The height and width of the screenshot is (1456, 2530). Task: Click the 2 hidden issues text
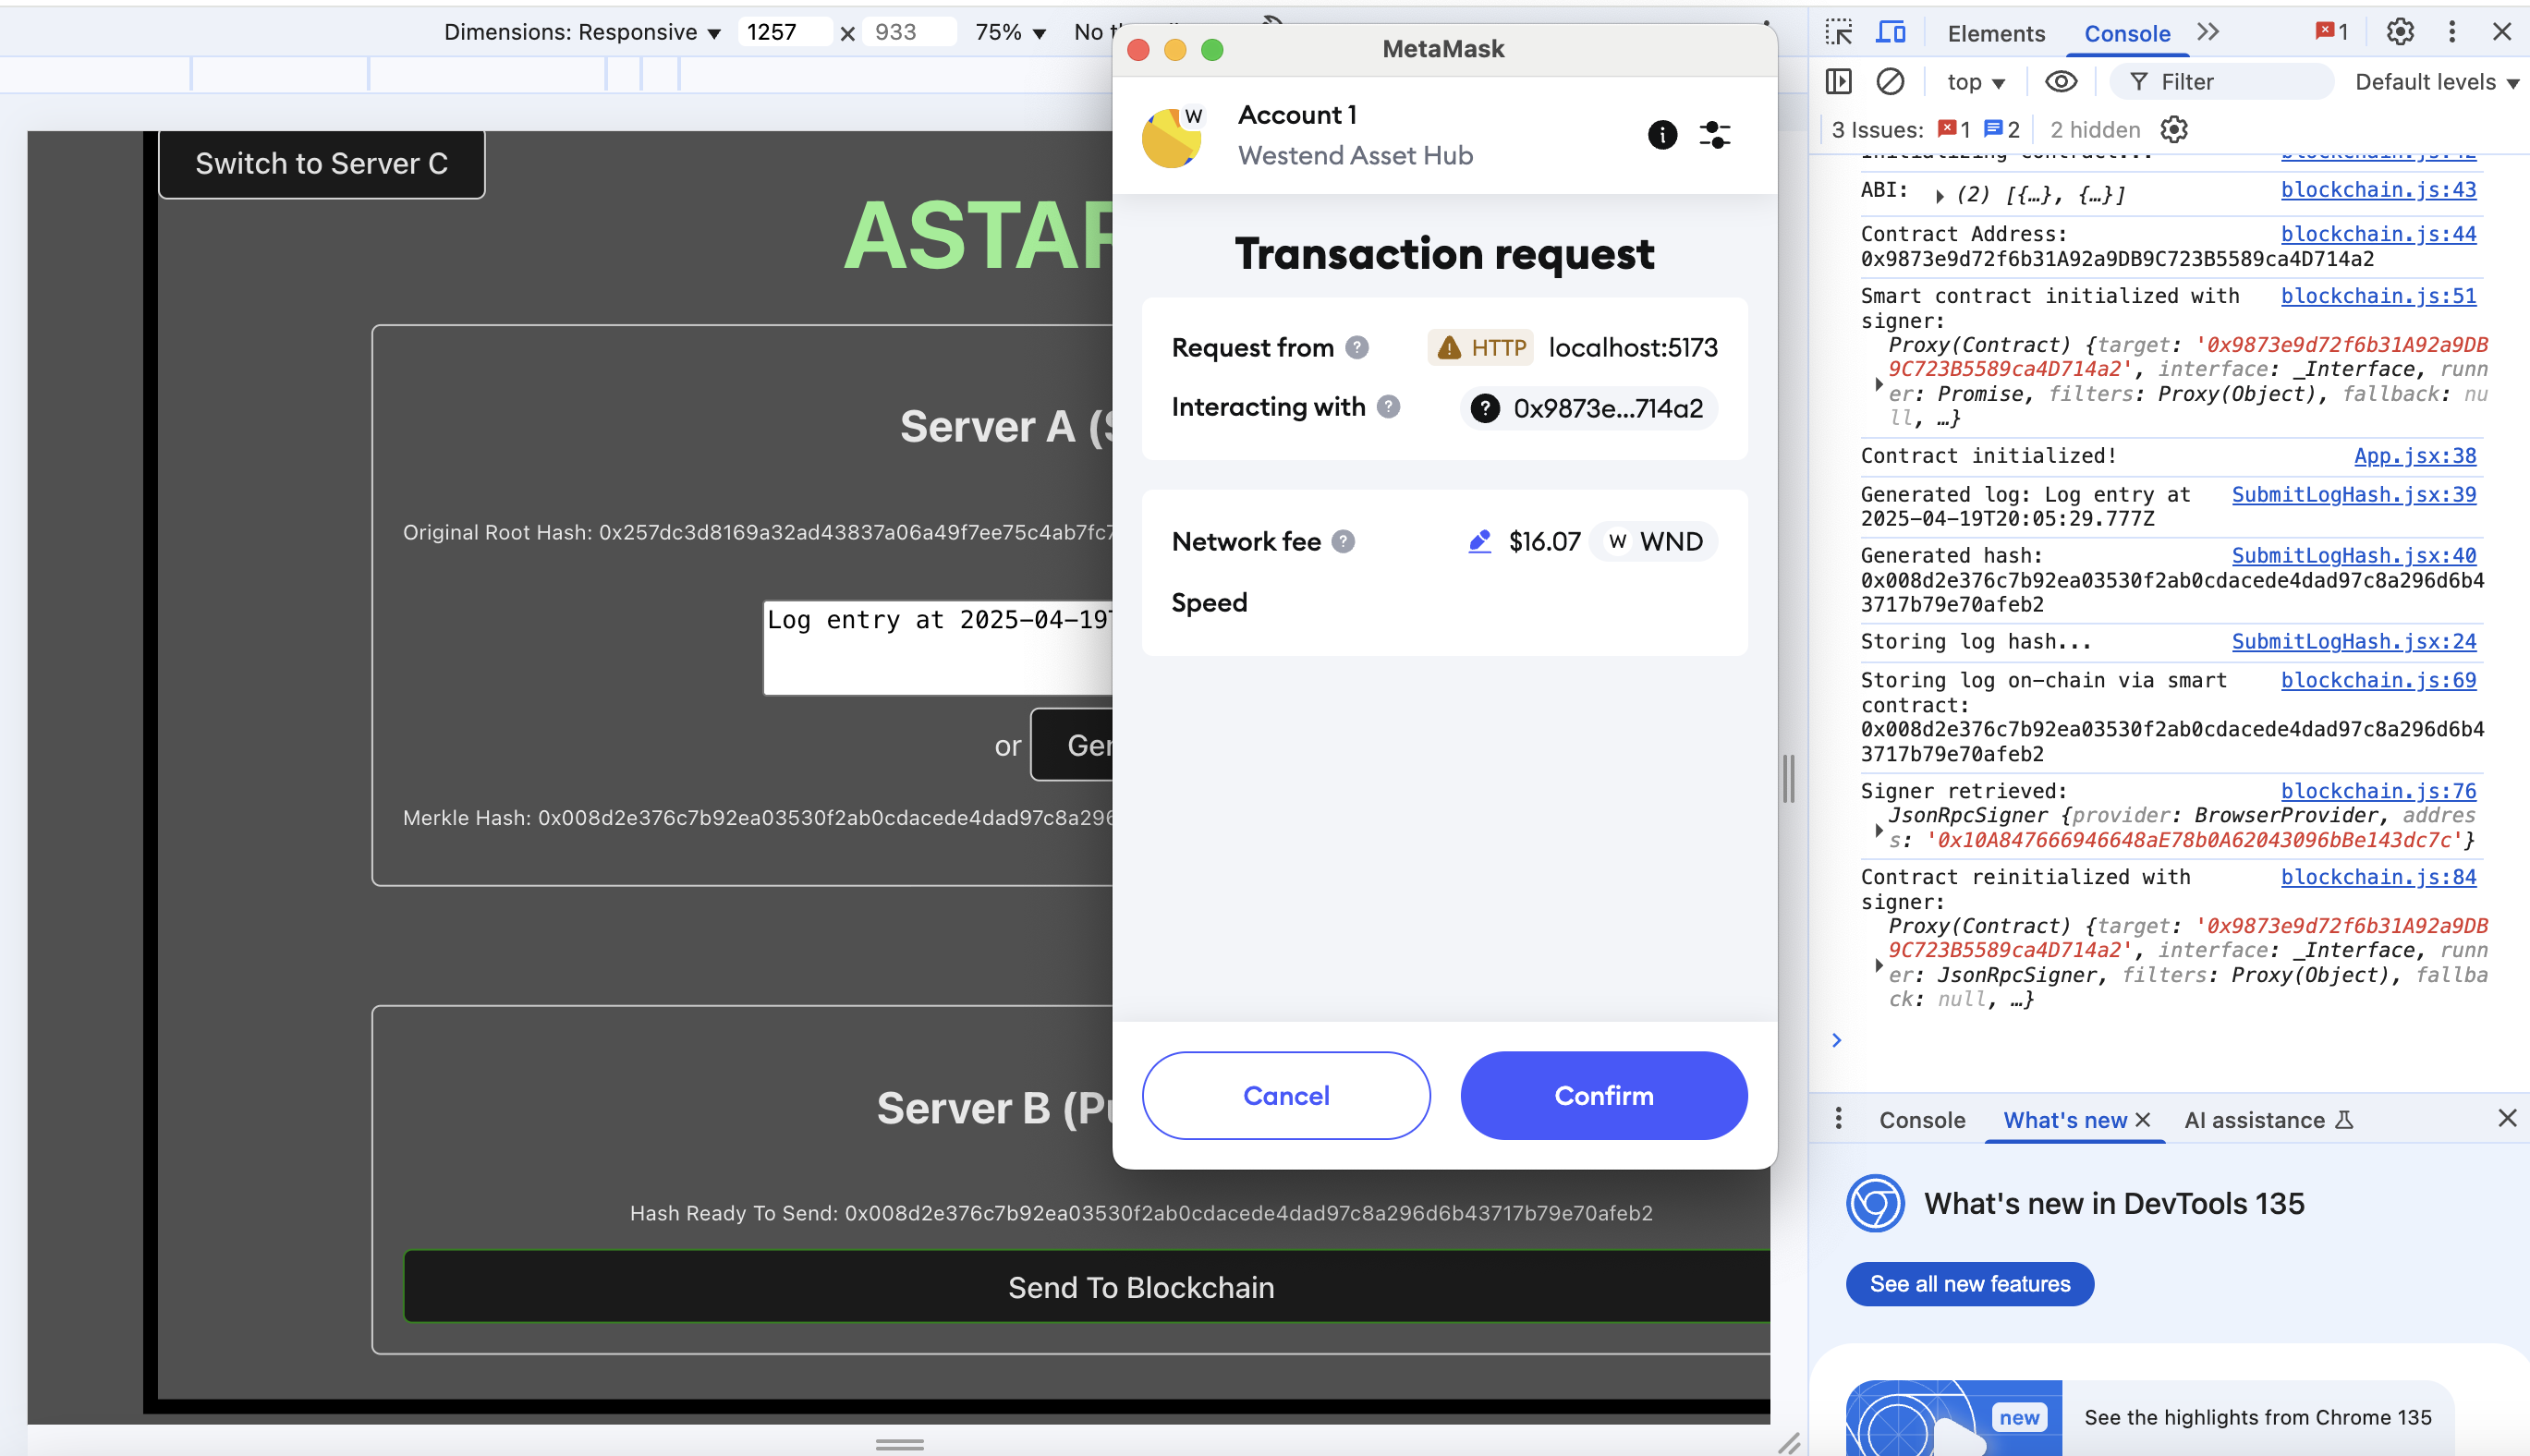[x=2095, y=130]
